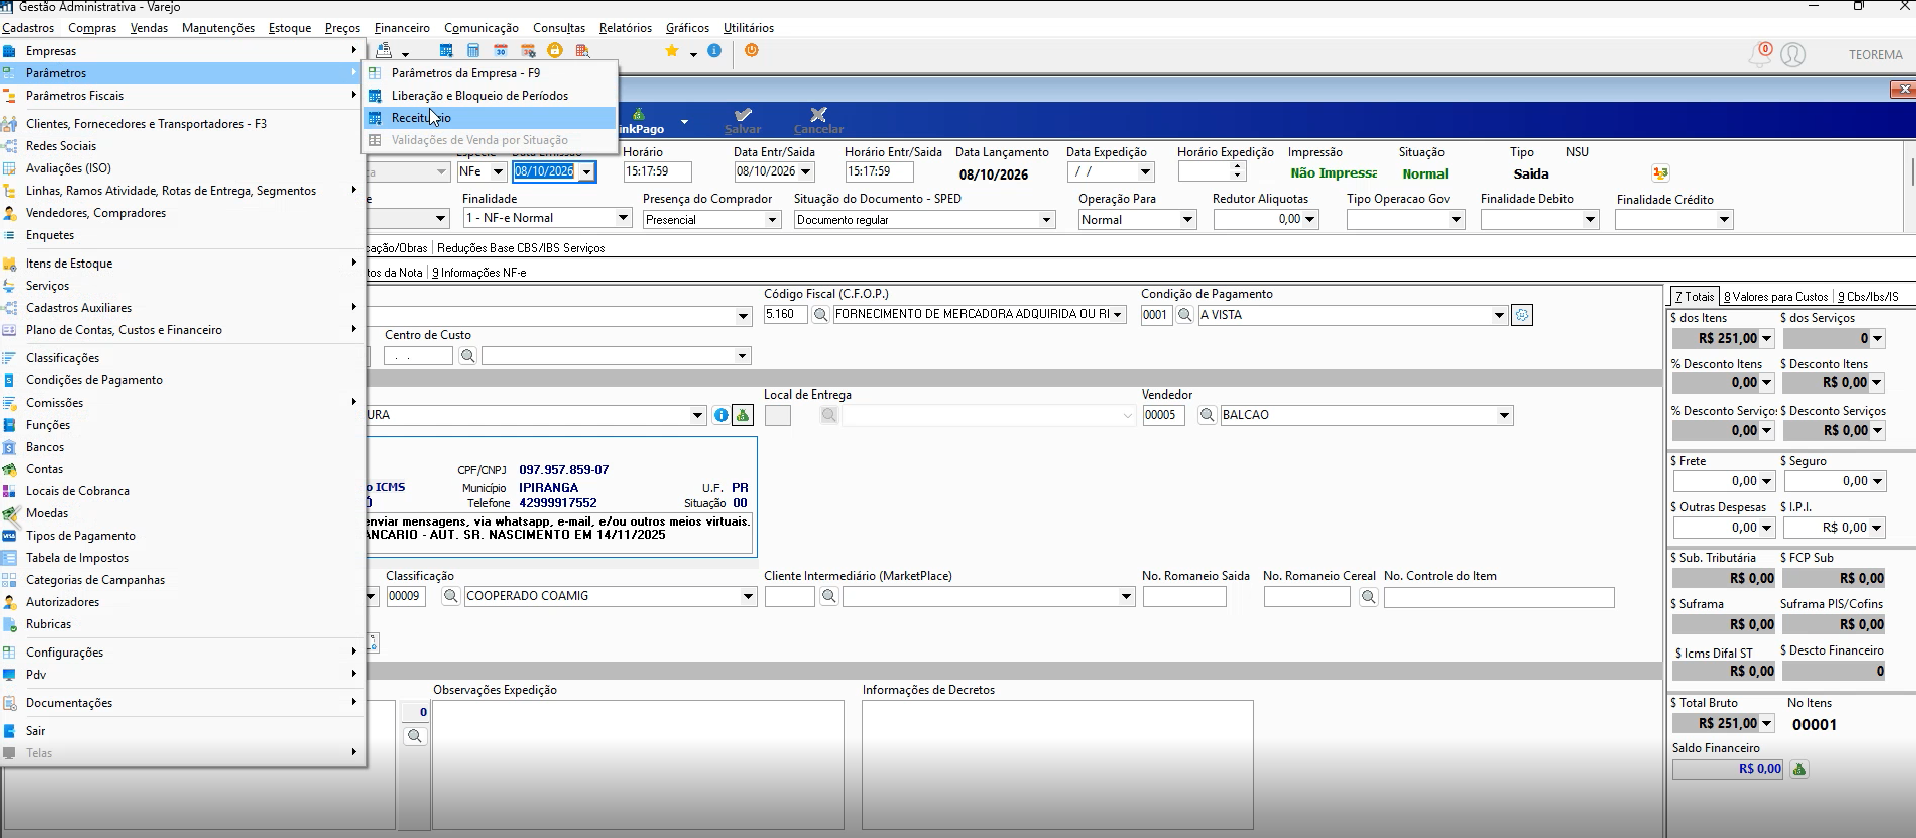This screenshot has width=1916, height=838.
Task: Click the magnifier beside Vendedor code 00005
Action: [1207, 415]
